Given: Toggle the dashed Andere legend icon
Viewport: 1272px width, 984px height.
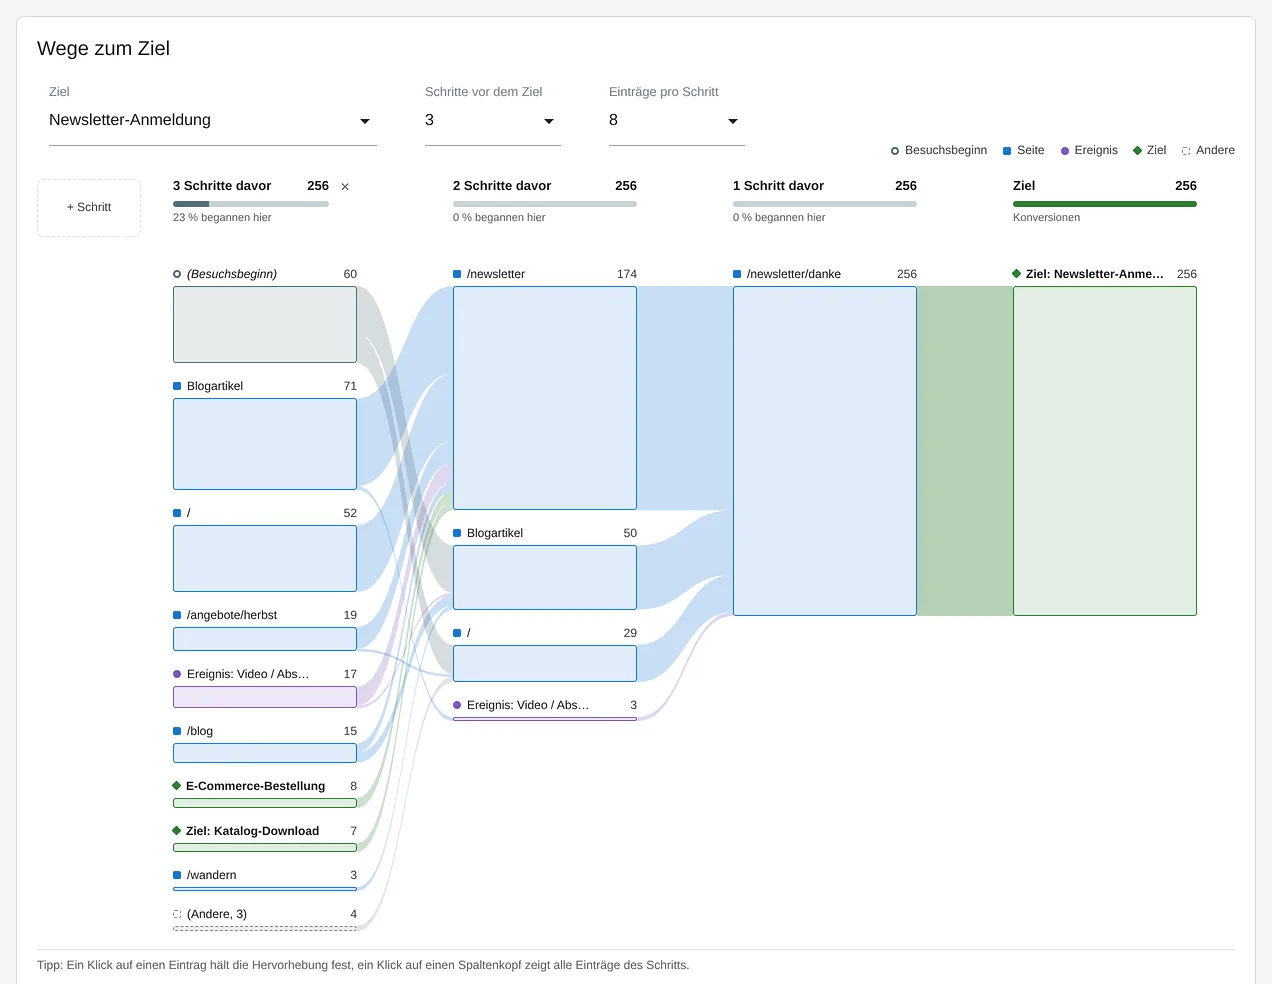Looking at the screenshot, I should [x=1186, y=151].
